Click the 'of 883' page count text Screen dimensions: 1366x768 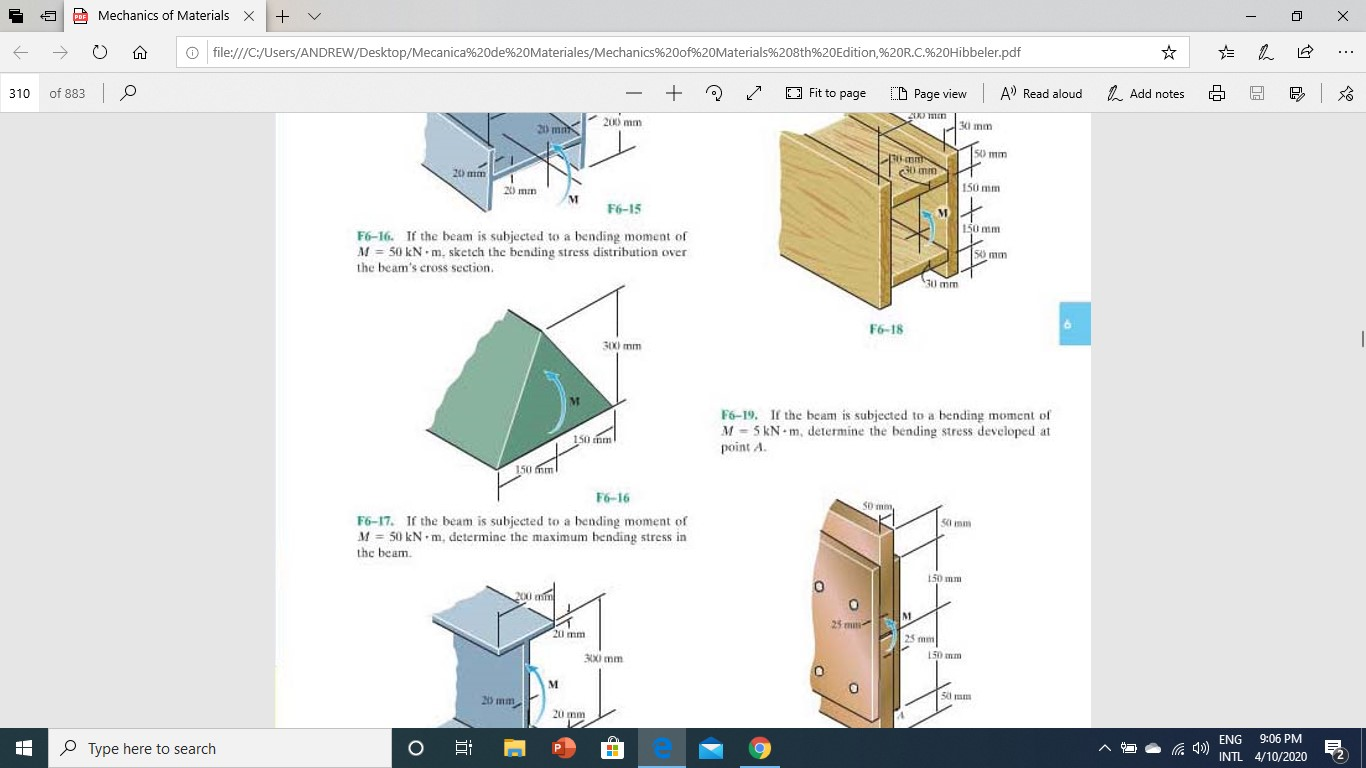67,93
